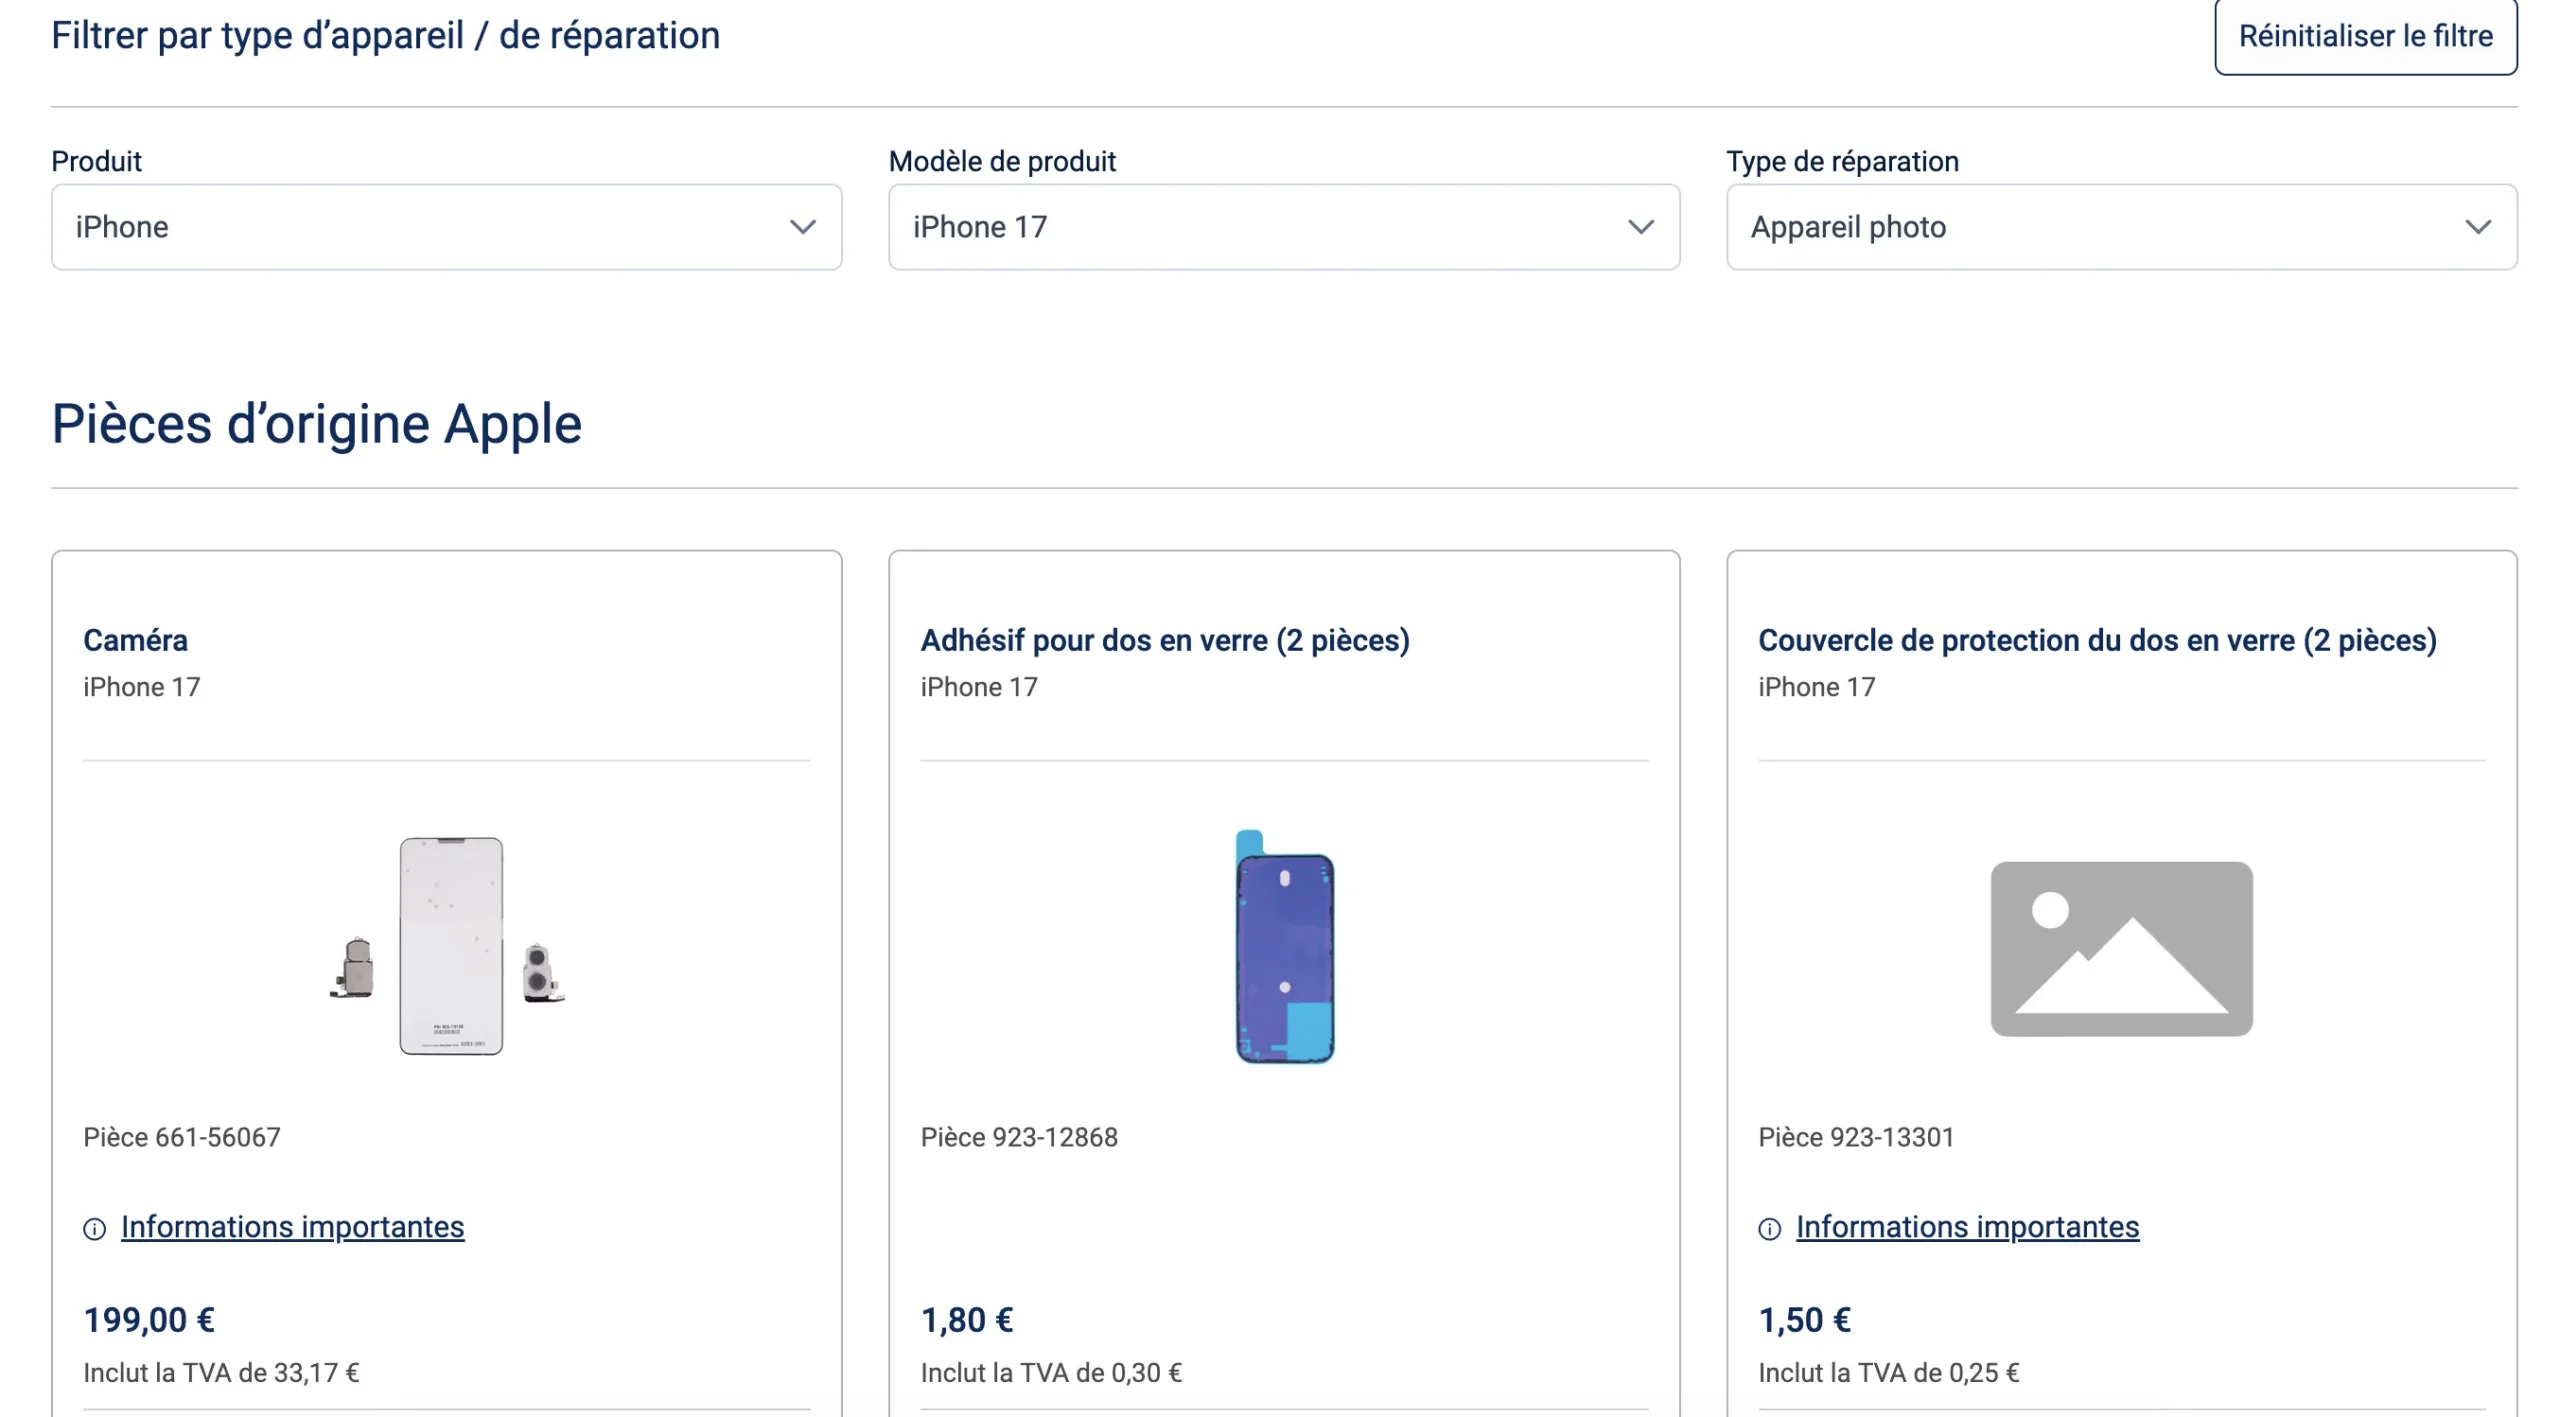Open Type de réparation dropdown showing Appareil photo
This screenshot has width=2560, height=1417.
coord(2121,227)
